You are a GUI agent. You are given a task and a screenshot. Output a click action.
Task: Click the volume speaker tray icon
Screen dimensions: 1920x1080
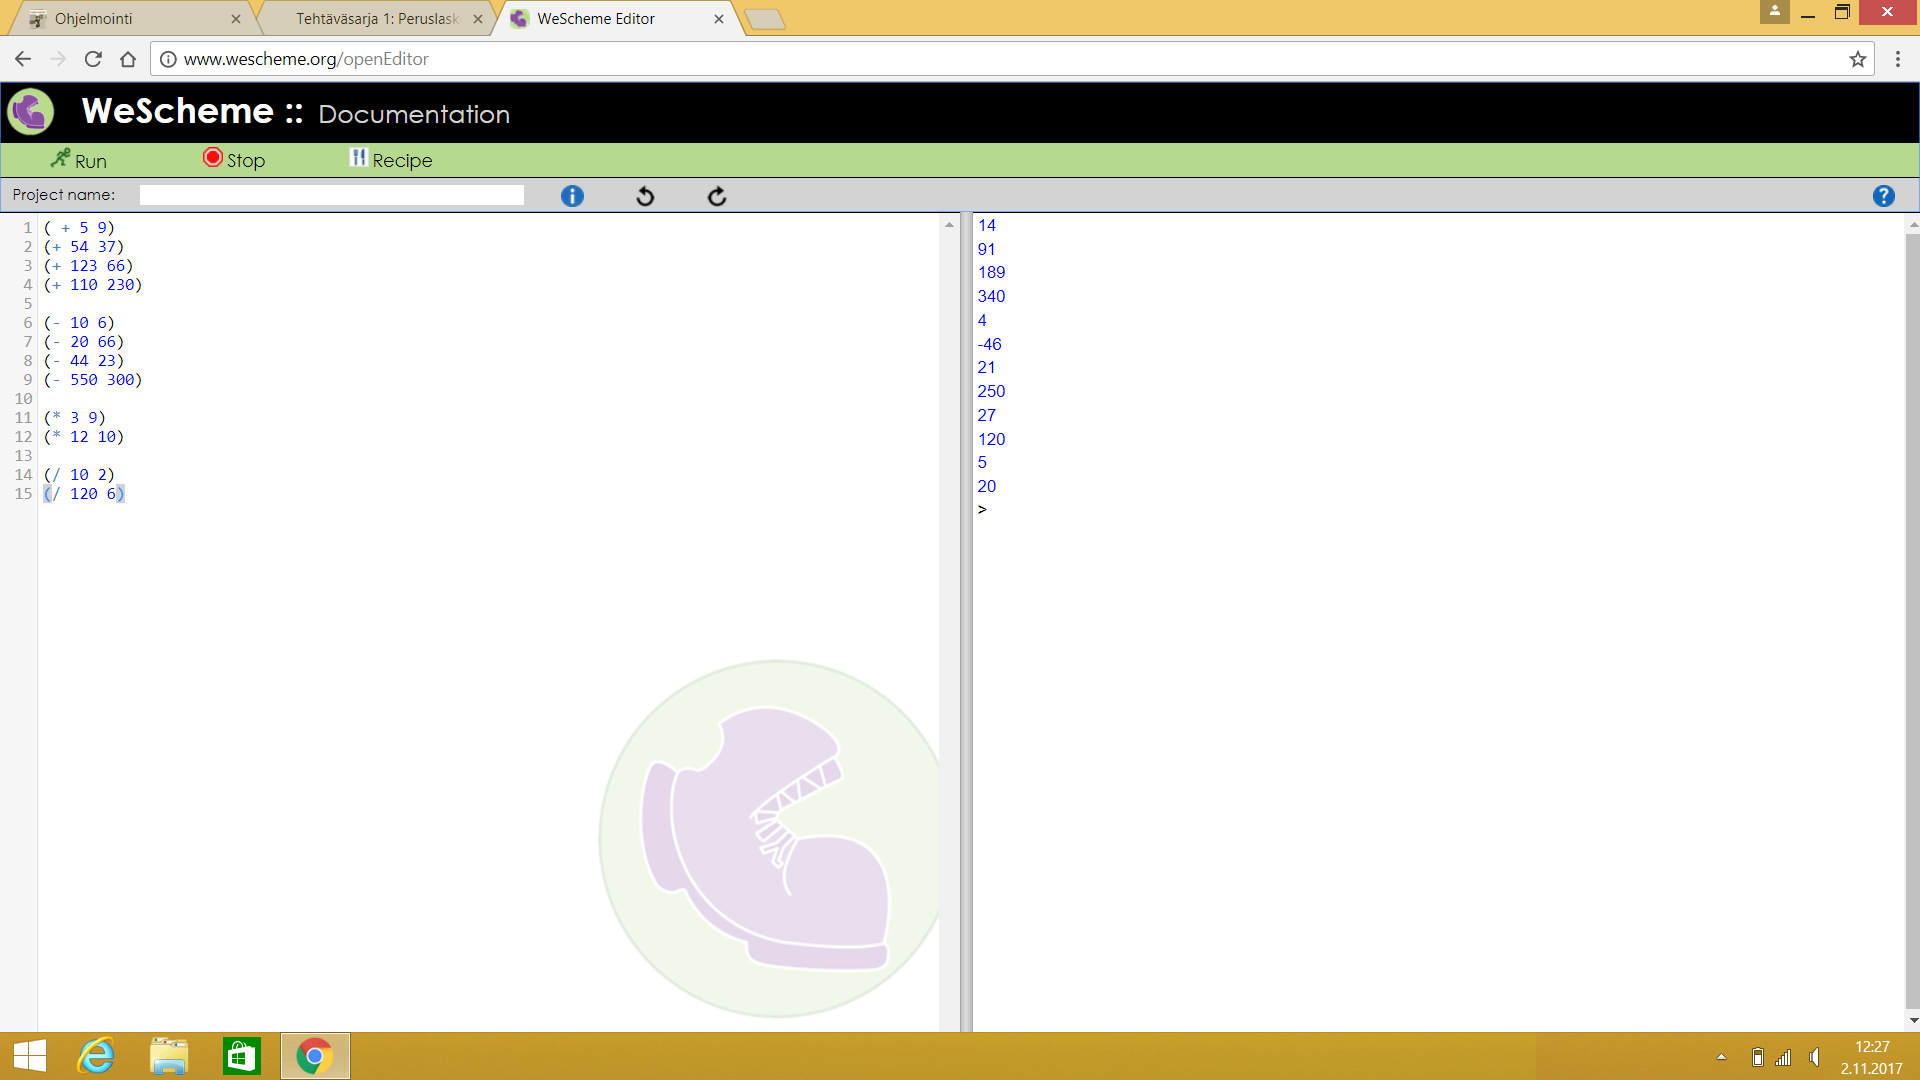1814,1057
